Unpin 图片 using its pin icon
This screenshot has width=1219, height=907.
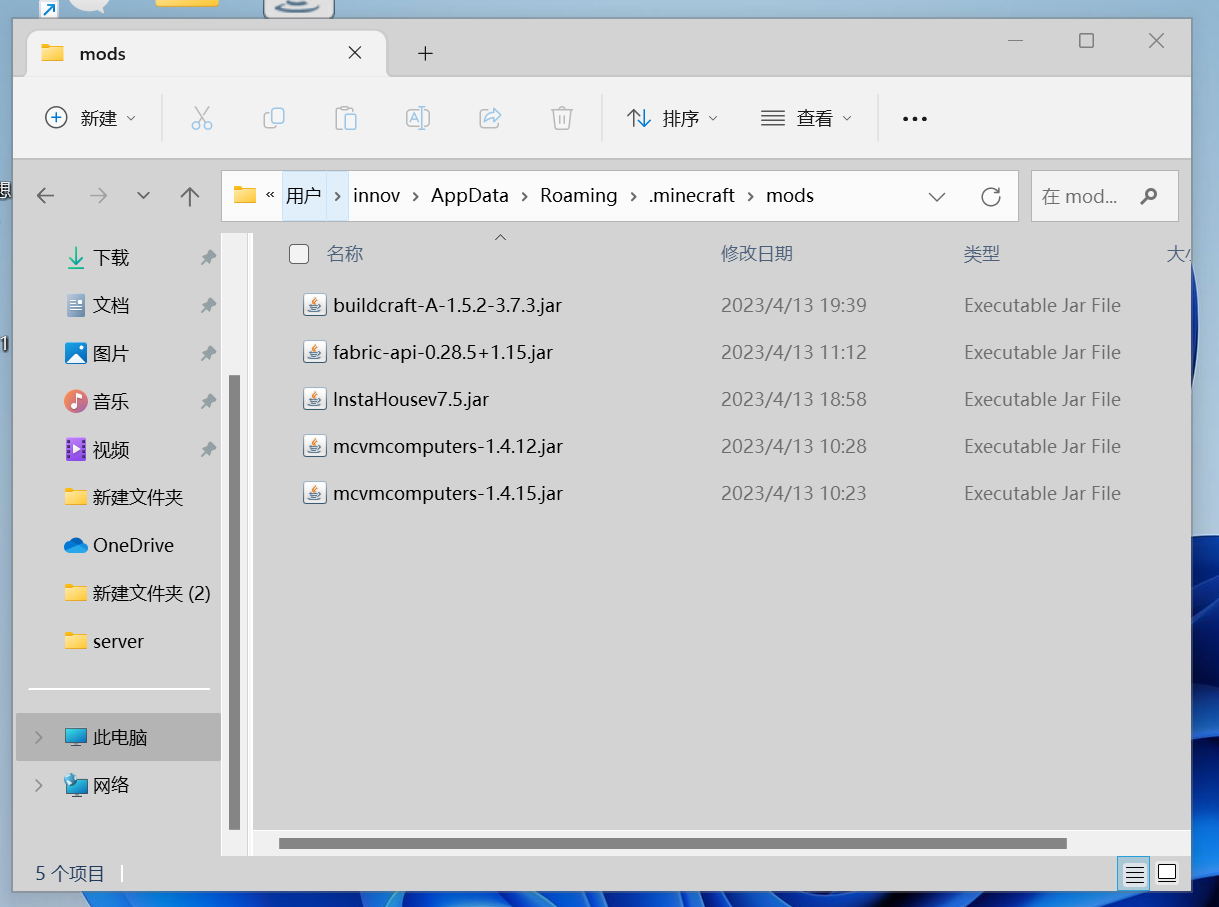pyautogui.click(x=208, y=354)
